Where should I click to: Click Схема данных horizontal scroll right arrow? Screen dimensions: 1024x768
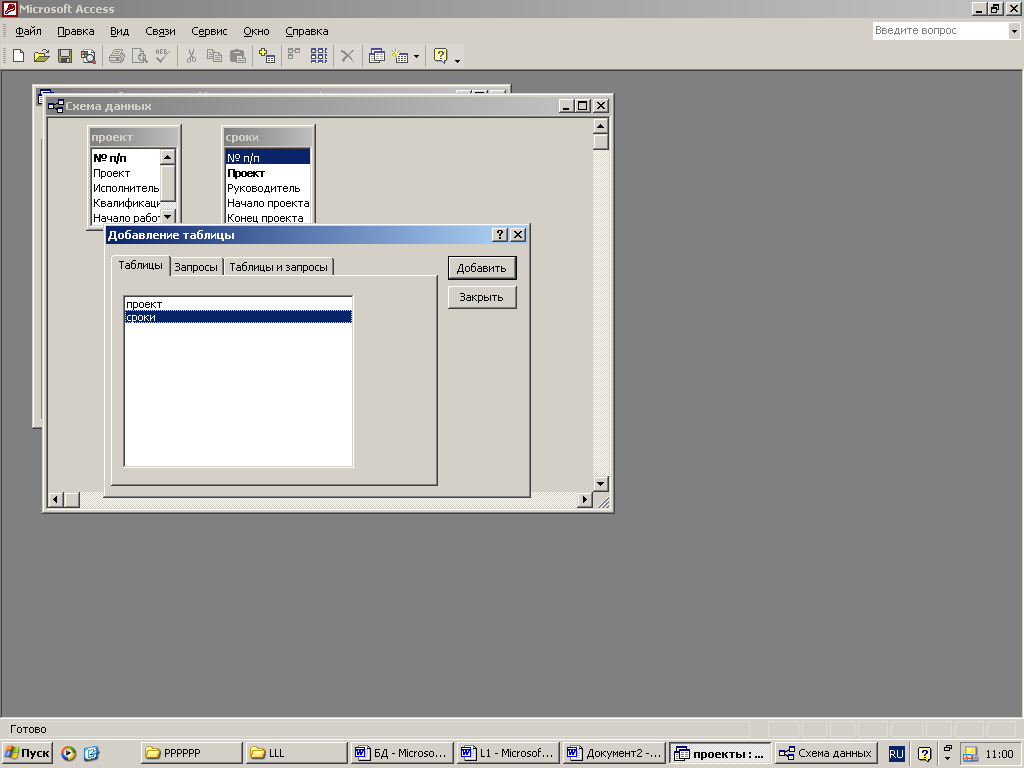tap(584, 500)
